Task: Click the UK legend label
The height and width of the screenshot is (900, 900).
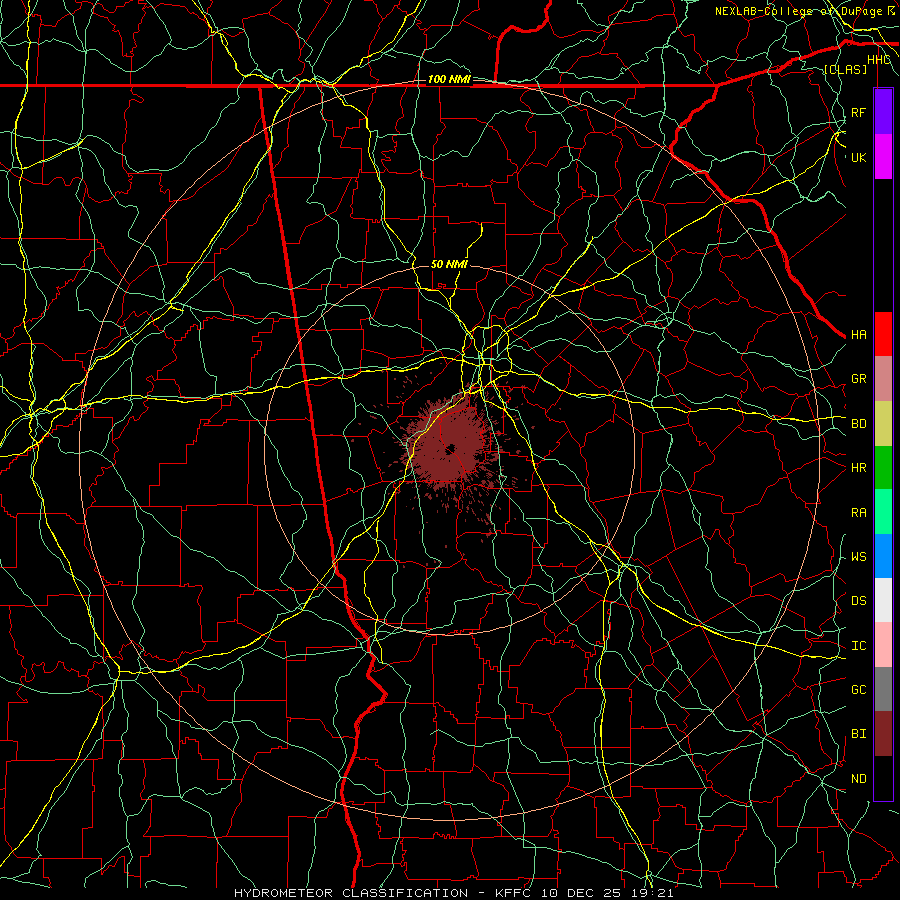Action: tap(858, 158)
